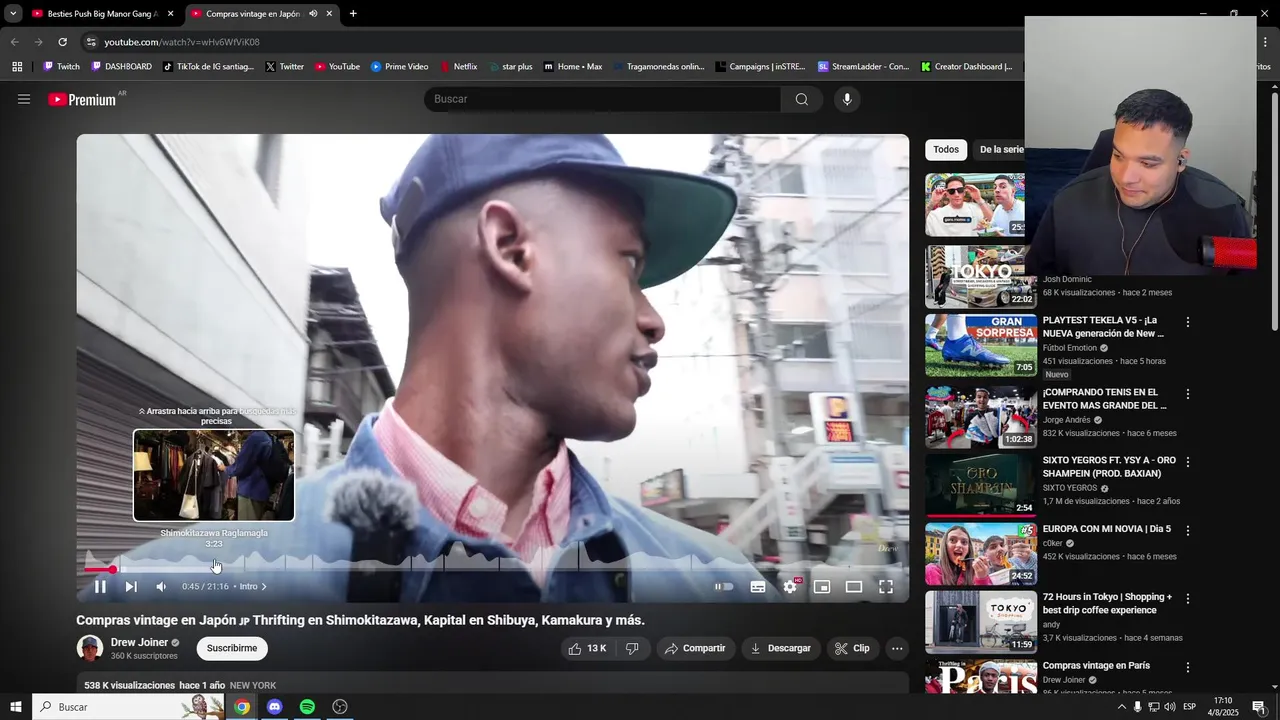Like the video with 13 K
The height and width of the screenshot is (720, 1280).
pos(588,648)
